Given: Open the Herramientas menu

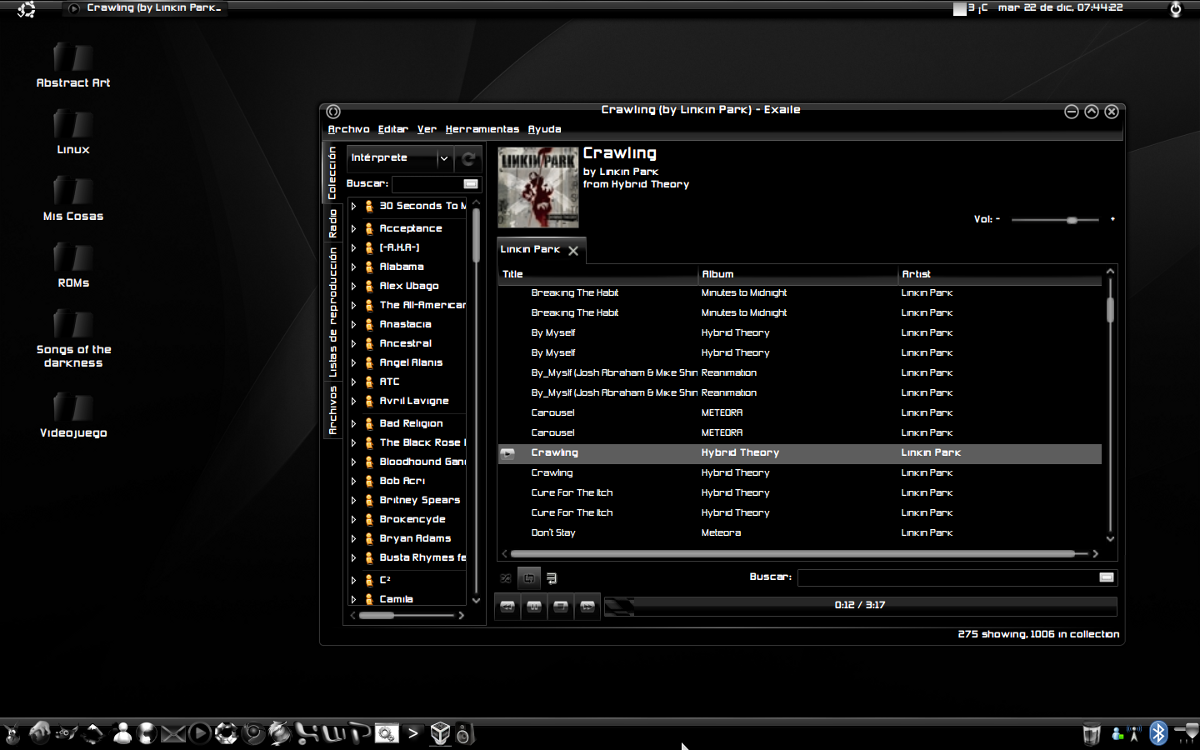Looking at the screenshot, I should coord(482,129).
